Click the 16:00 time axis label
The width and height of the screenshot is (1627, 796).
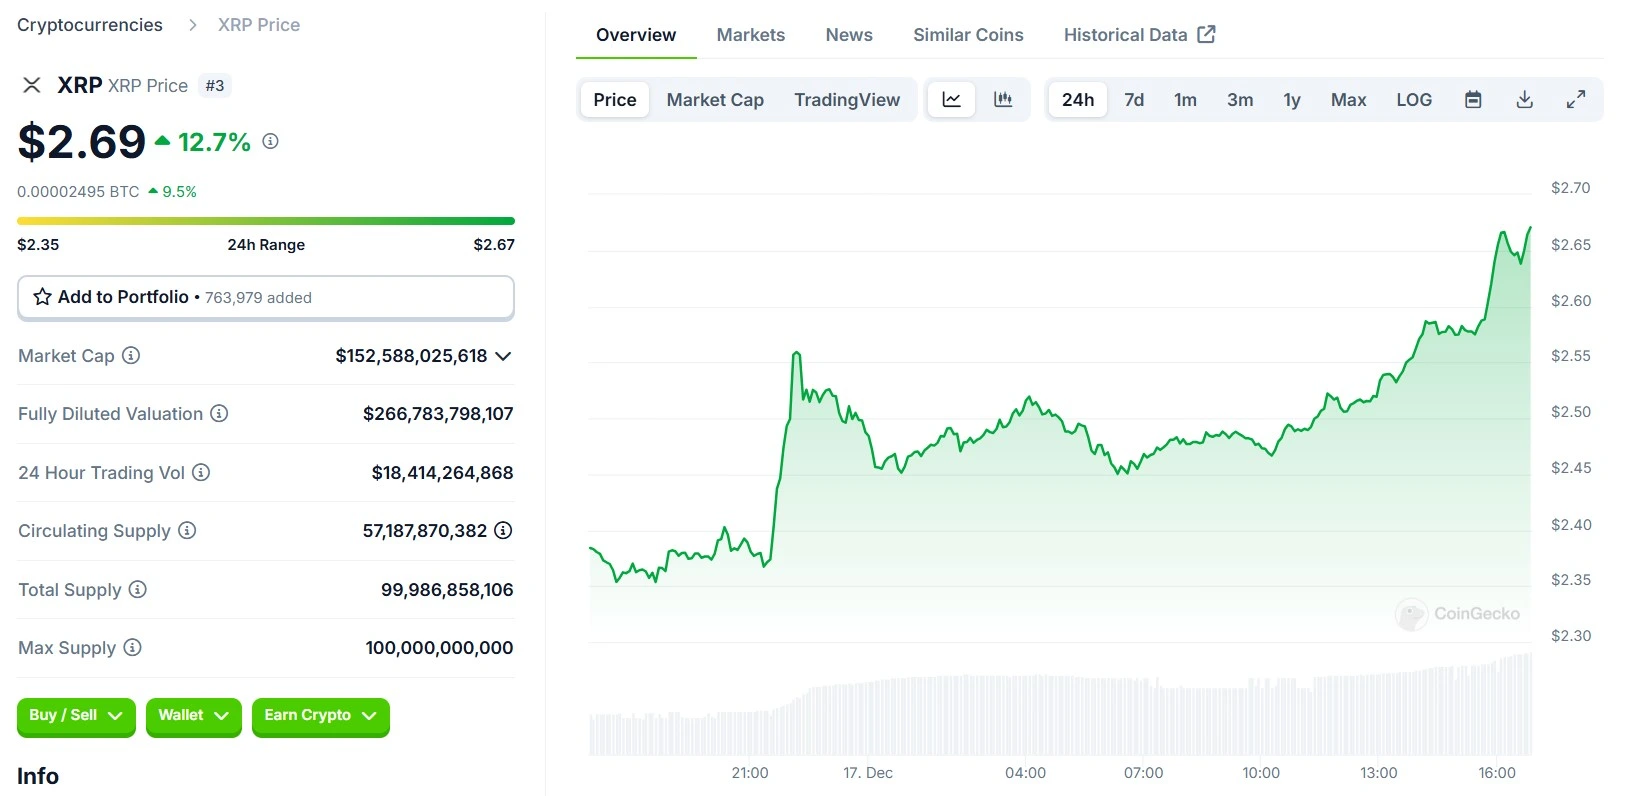click(1497, 773)
